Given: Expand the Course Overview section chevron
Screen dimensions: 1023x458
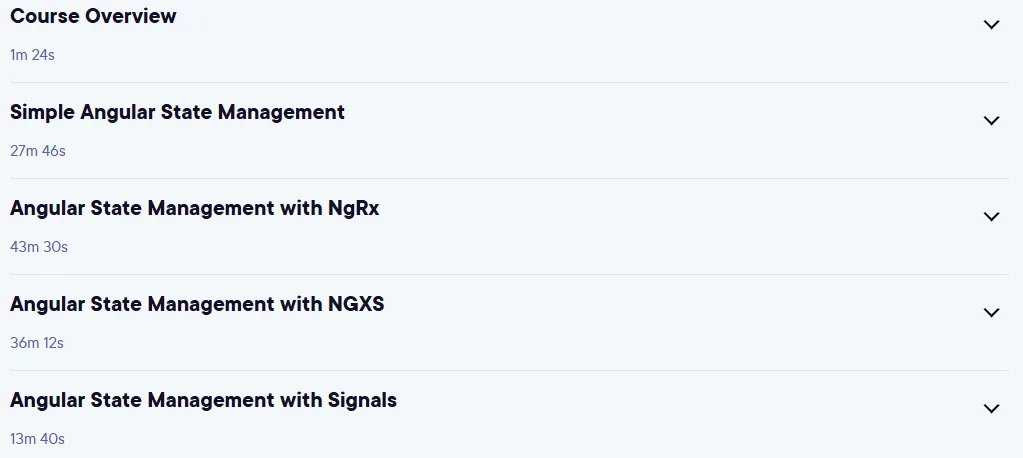Looking at the screenshot, I should (x=991, y=25).
